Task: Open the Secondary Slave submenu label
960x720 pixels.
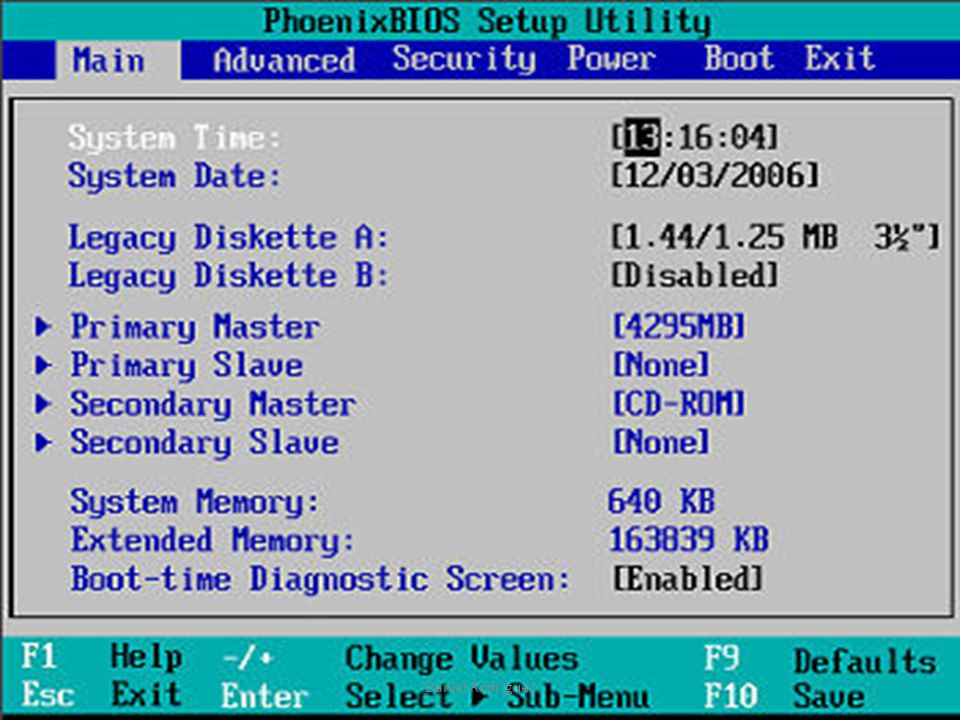Action: pos(204,443)
